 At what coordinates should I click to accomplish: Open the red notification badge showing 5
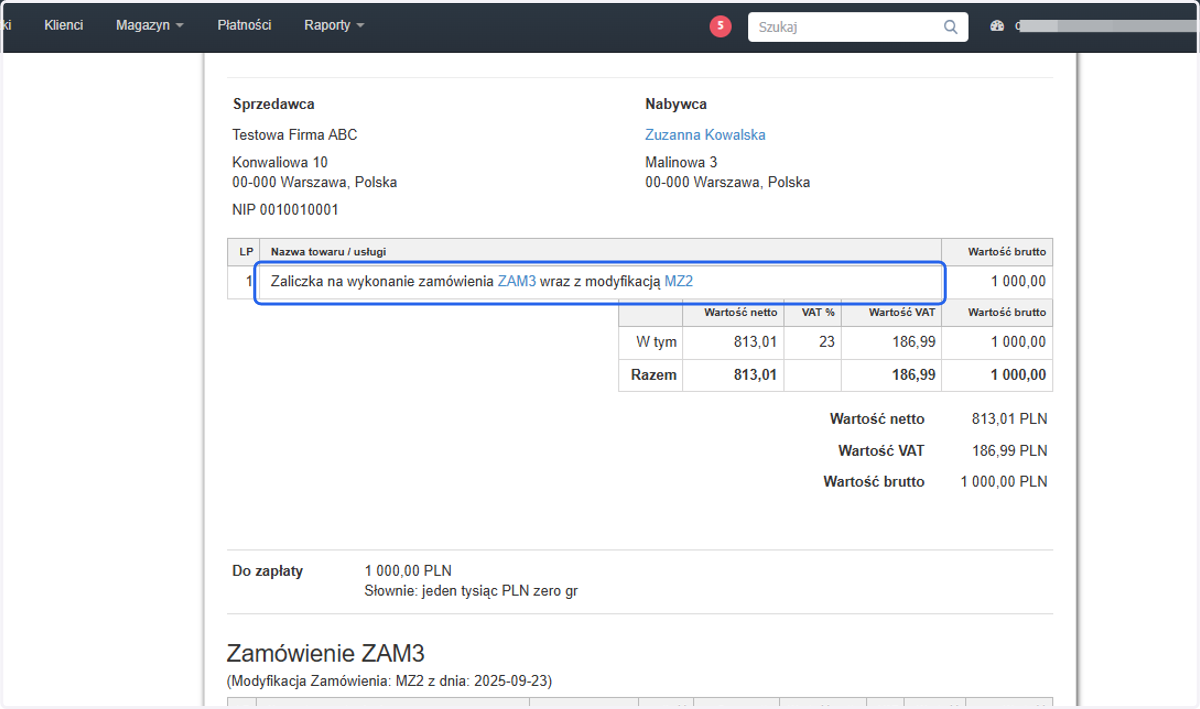(720, 27)
